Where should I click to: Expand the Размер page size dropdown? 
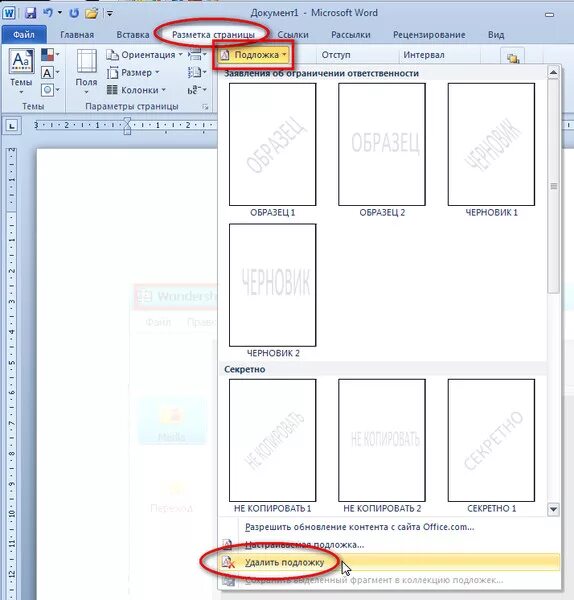click(x=133, y=72)
